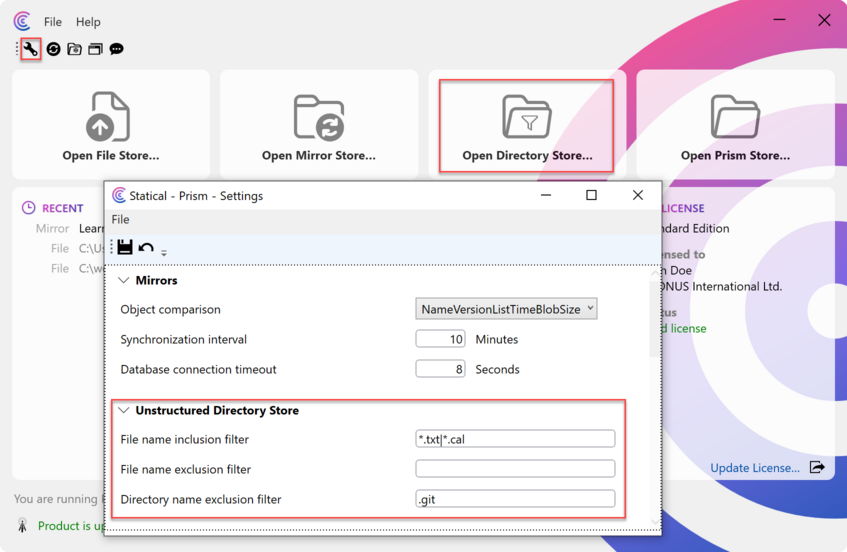
Task: Open File menu in main window
Action: coord(53,22)
